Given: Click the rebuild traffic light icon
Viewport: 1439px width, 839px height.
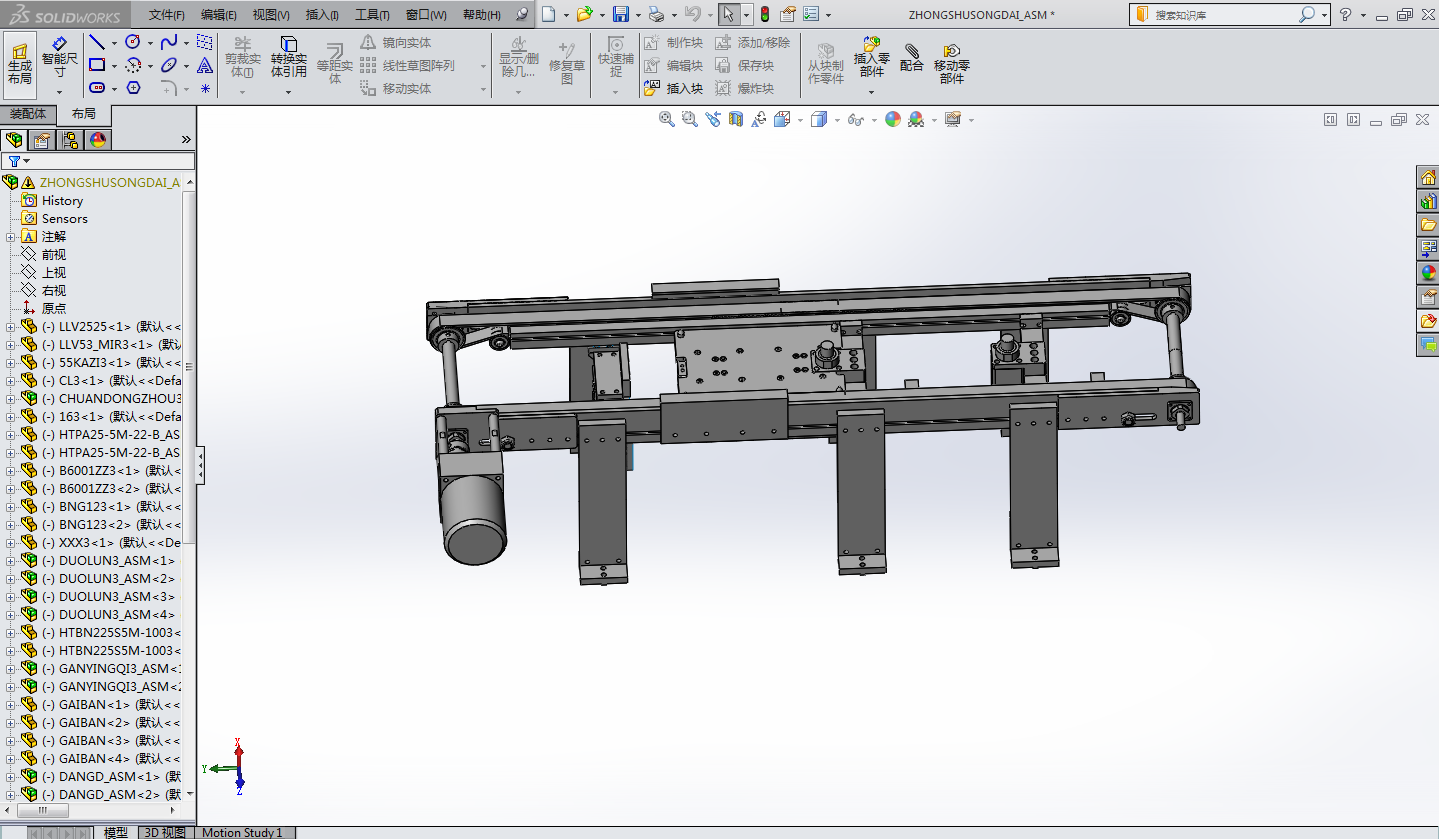Looking at the screenshot, I should point(765,14).
